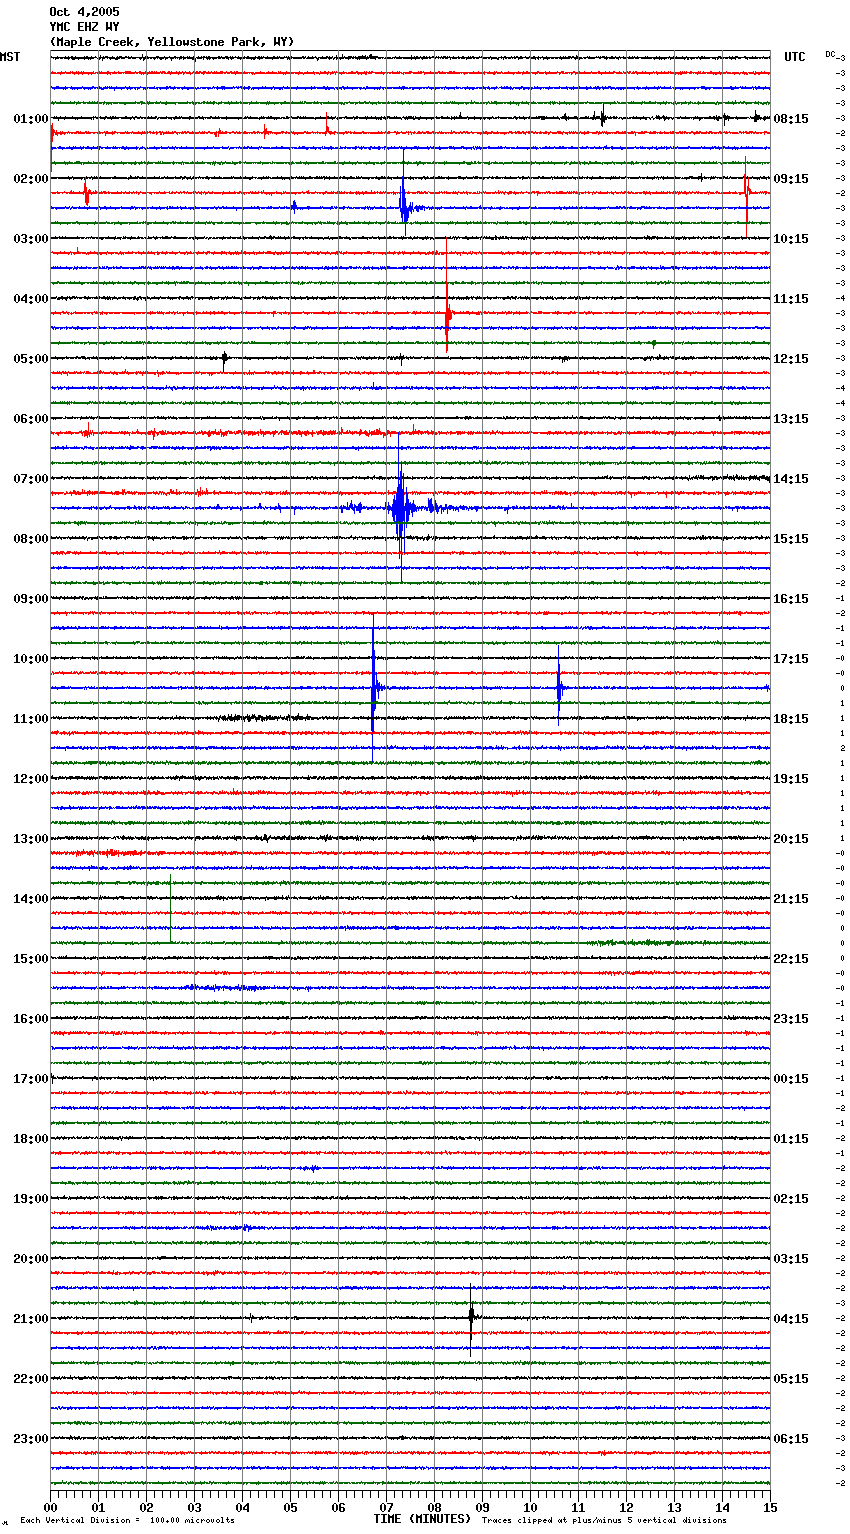Click the "09:15" UTC time label
The height and width of the screenshot is (1534, 850).
791,179
